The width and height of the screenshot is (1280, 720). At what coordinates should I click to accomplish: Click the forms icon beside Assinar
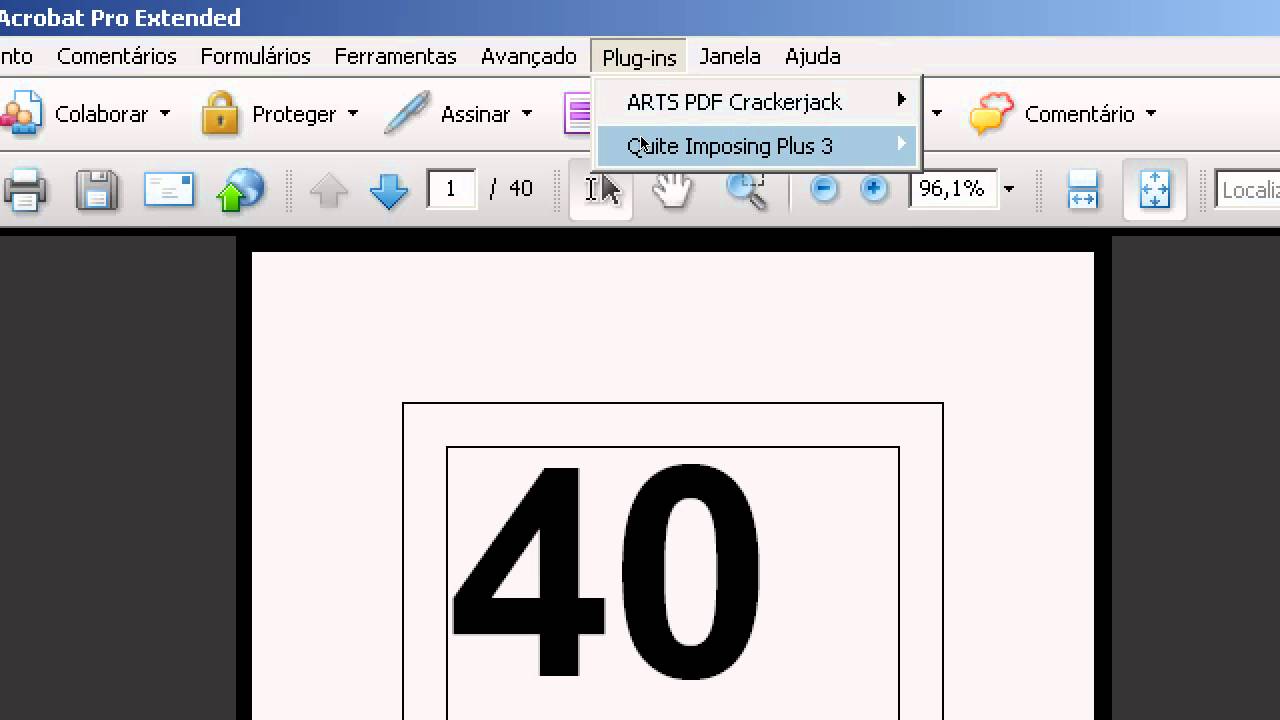577,113
